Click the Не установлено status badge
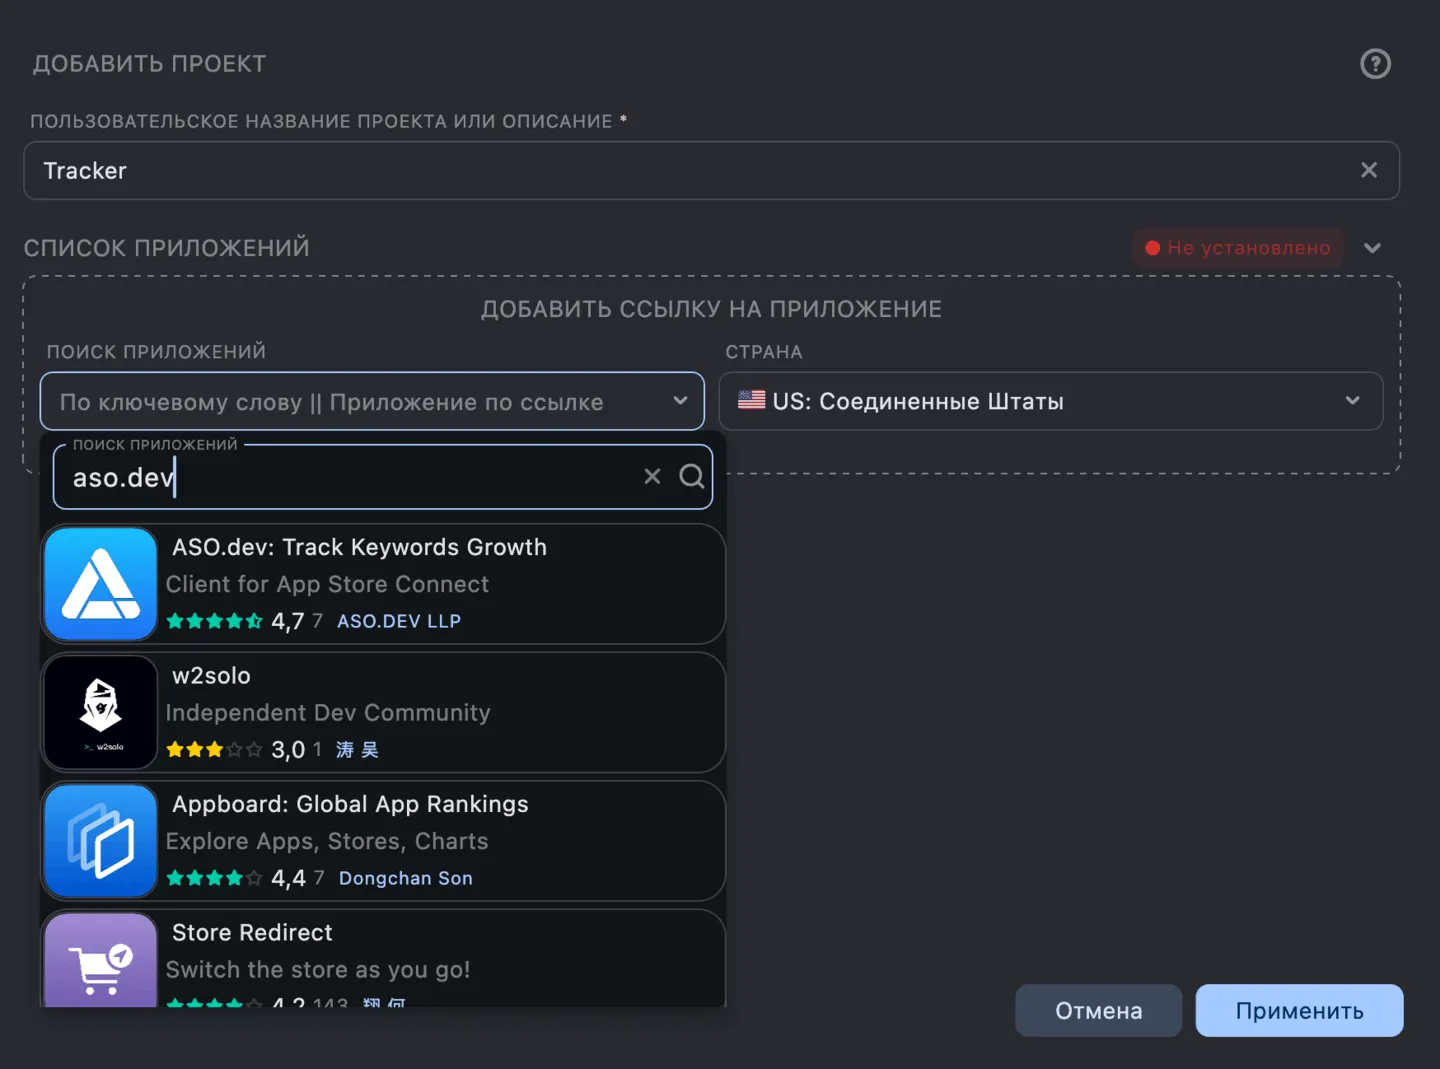This screenshot has height=1069, width=1440. click(1237, 247)
